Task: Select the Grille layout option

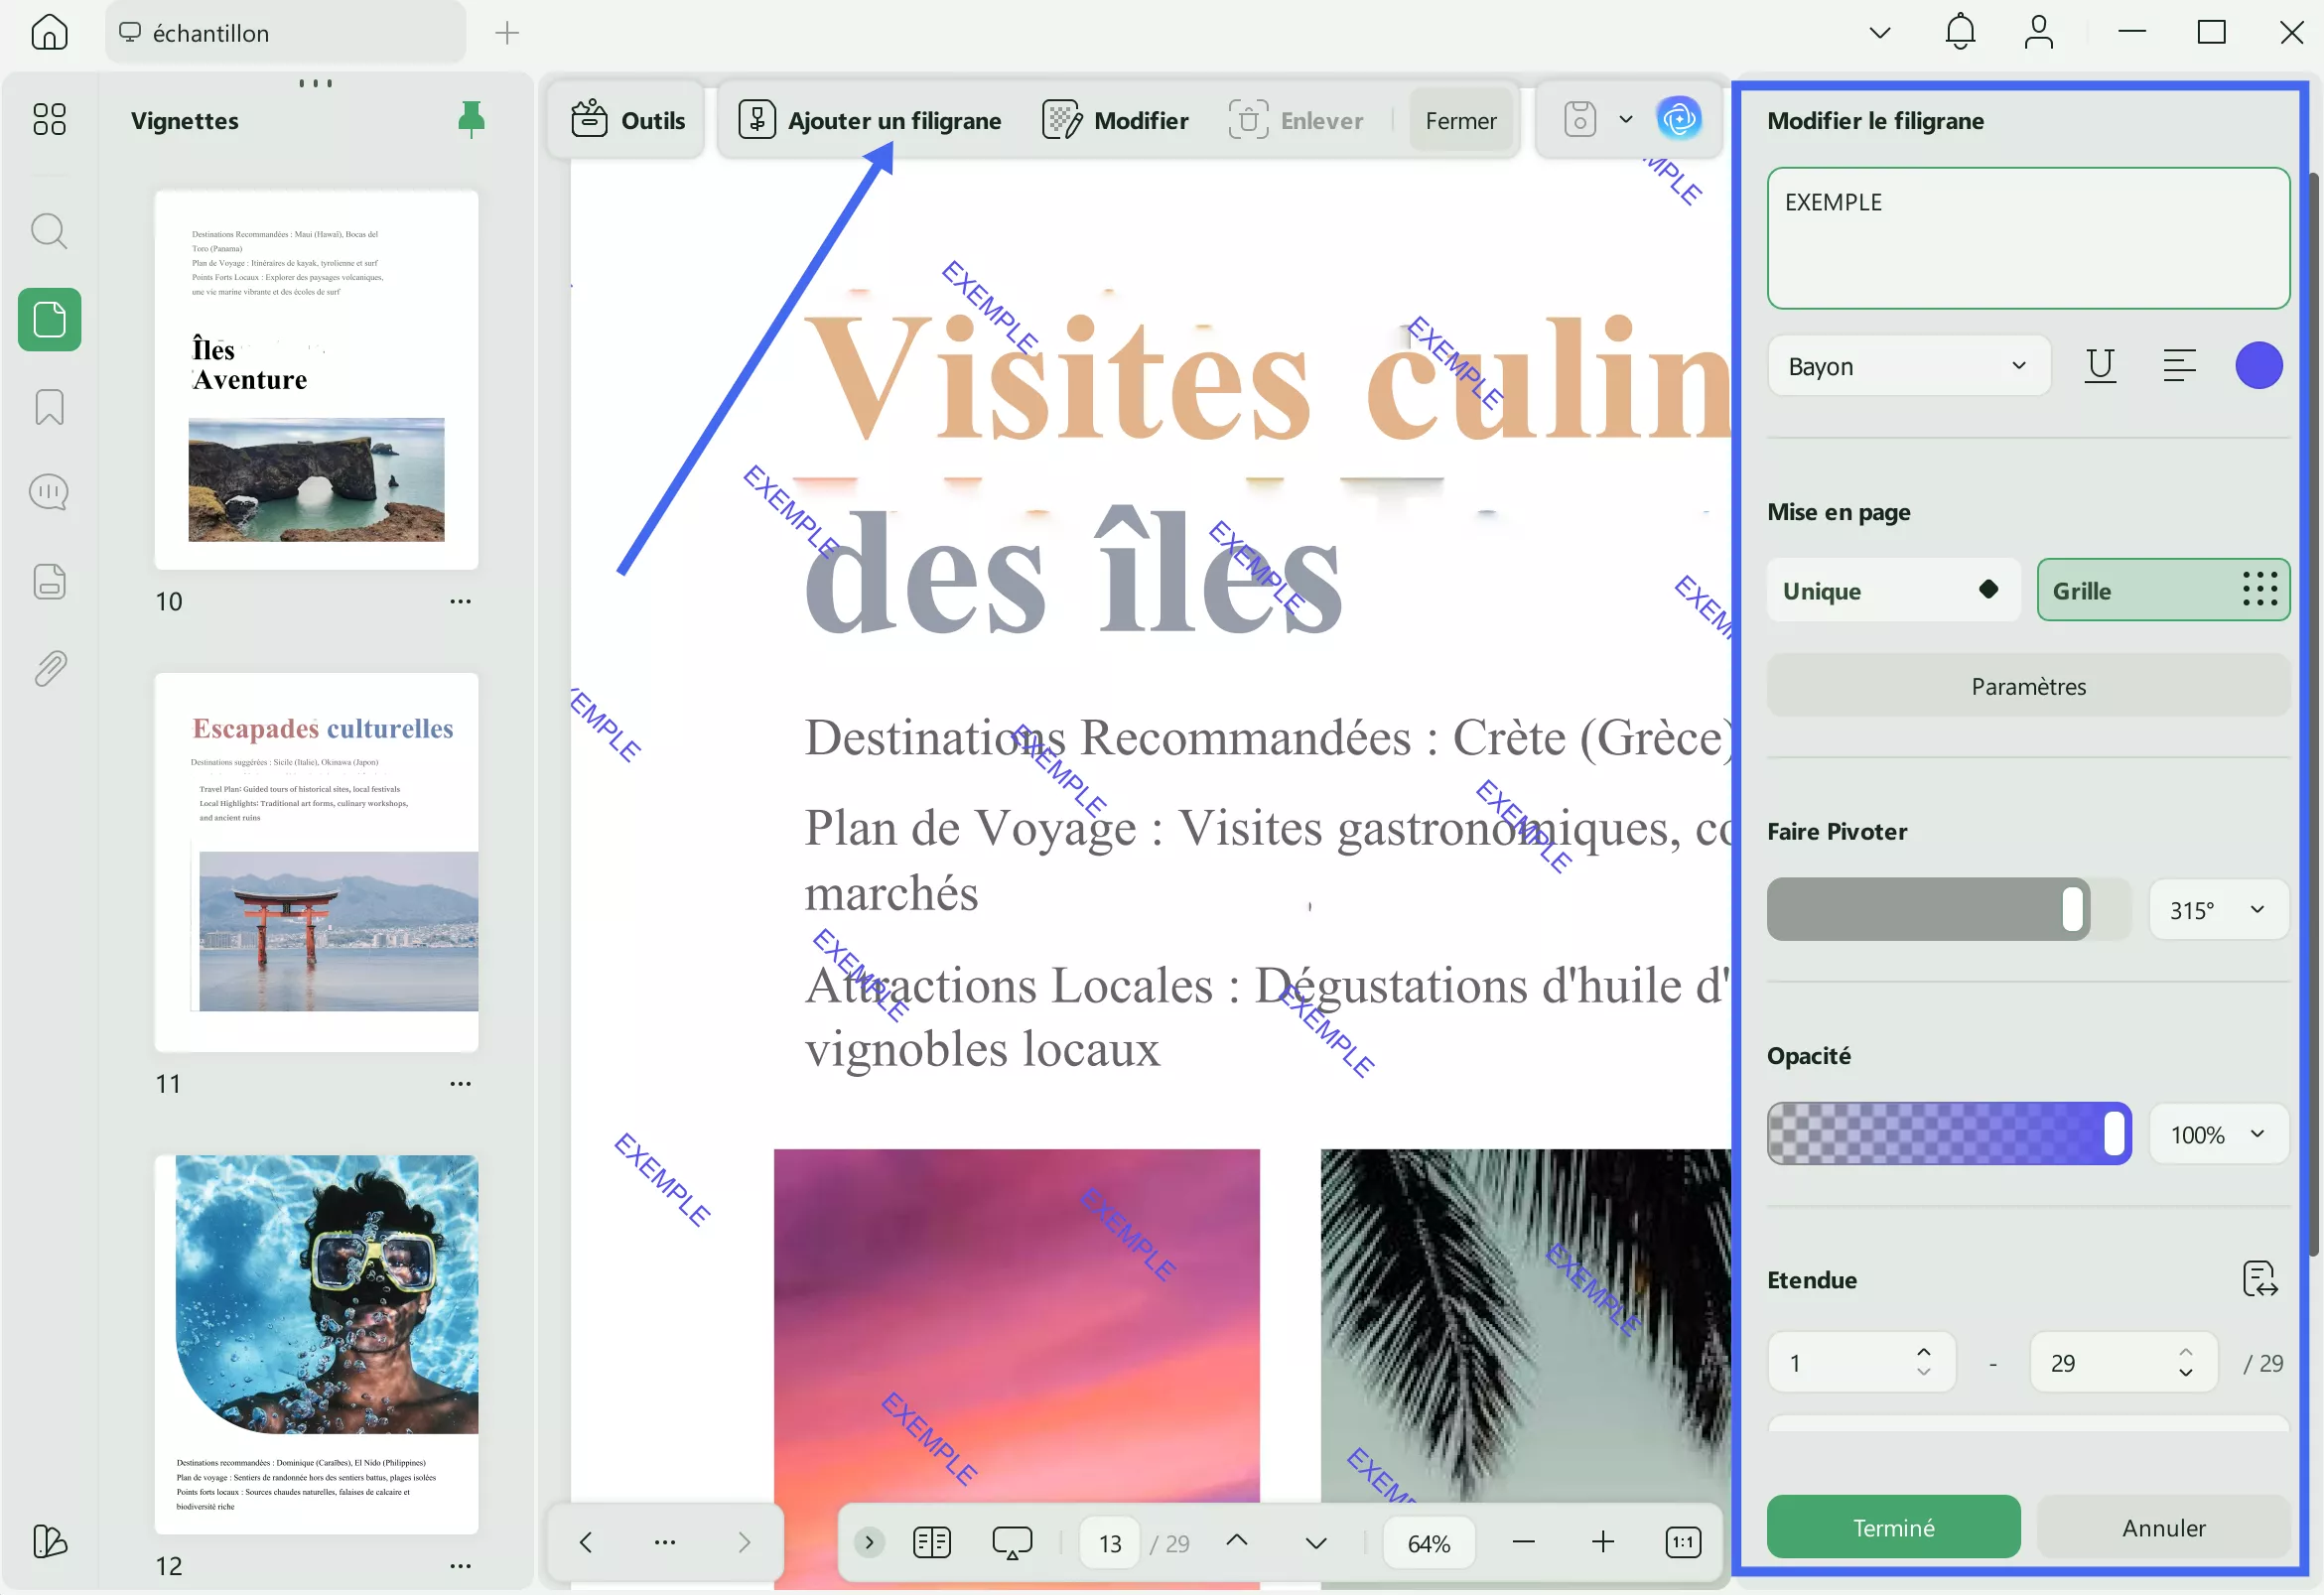Action: pos(2163,591)
